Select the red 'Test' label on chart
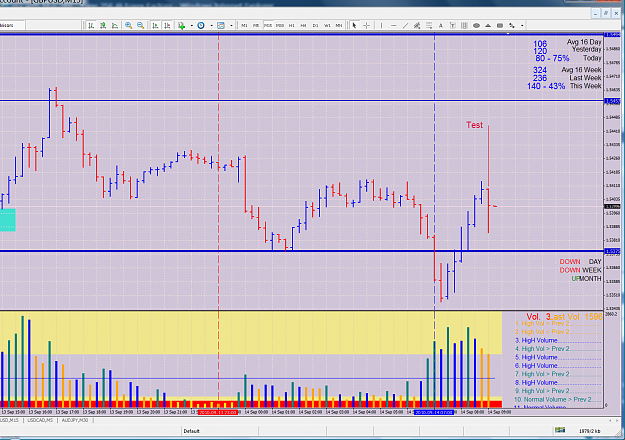 [474, 125]
